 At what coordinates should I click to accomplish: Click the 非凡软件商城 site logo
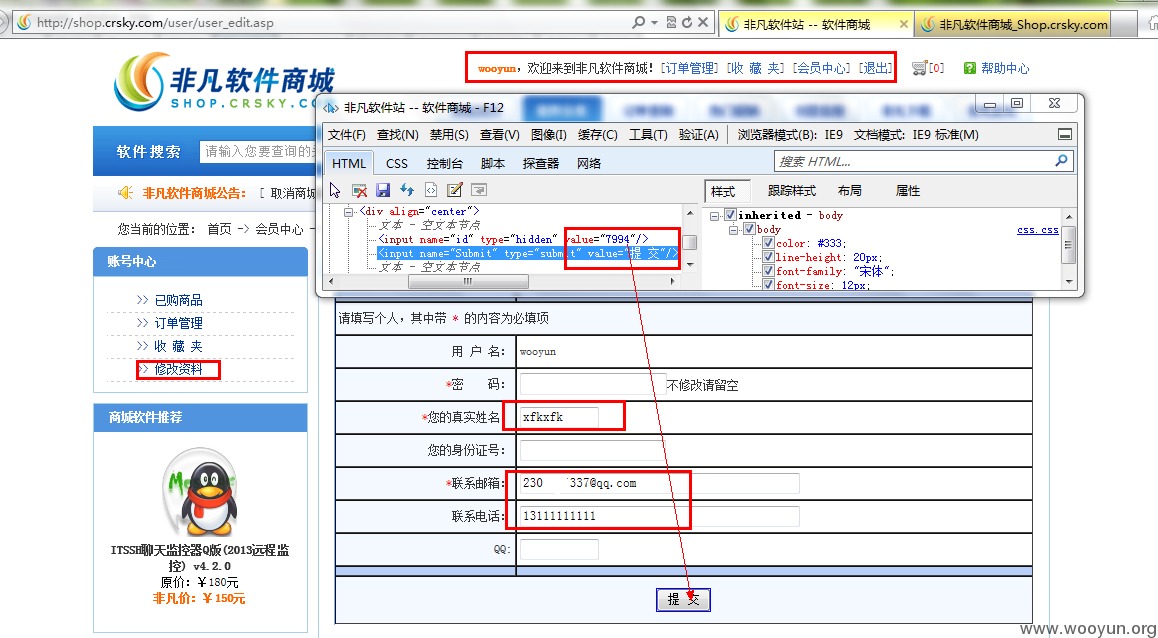224,82
